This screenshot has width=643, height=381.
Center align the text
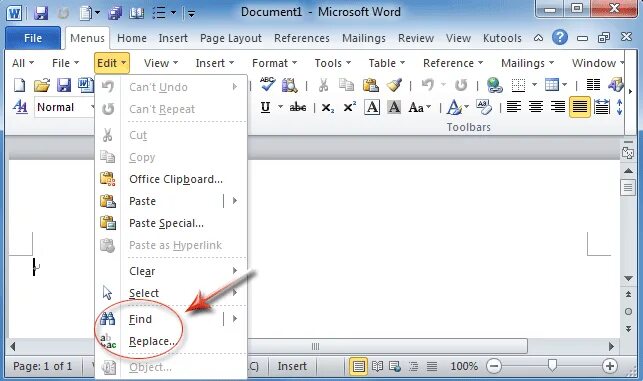(536, 107)
